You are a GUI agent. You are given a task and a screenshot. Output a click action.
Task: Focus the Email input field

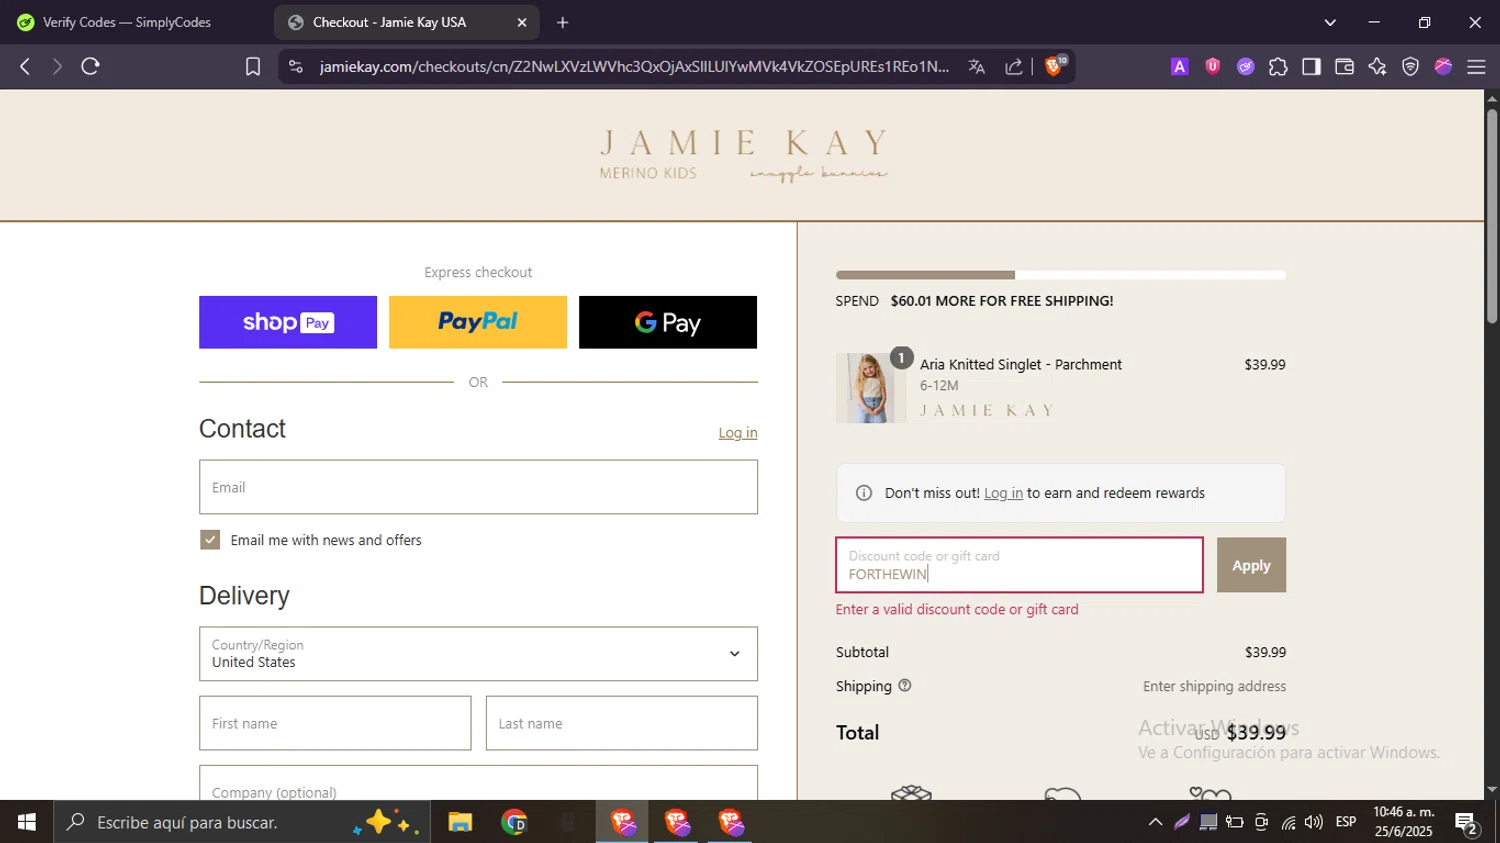coord(478,487)
